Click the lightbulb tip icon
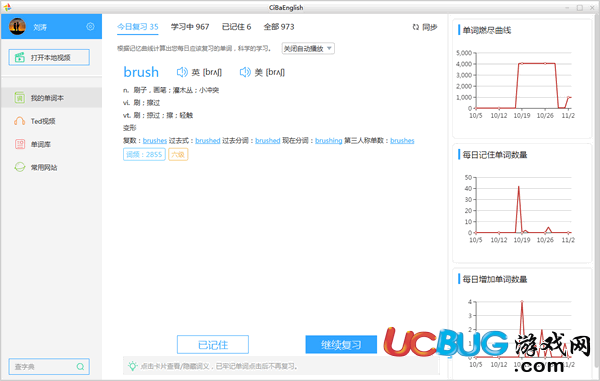600x381 pixels. click(132, 366)
